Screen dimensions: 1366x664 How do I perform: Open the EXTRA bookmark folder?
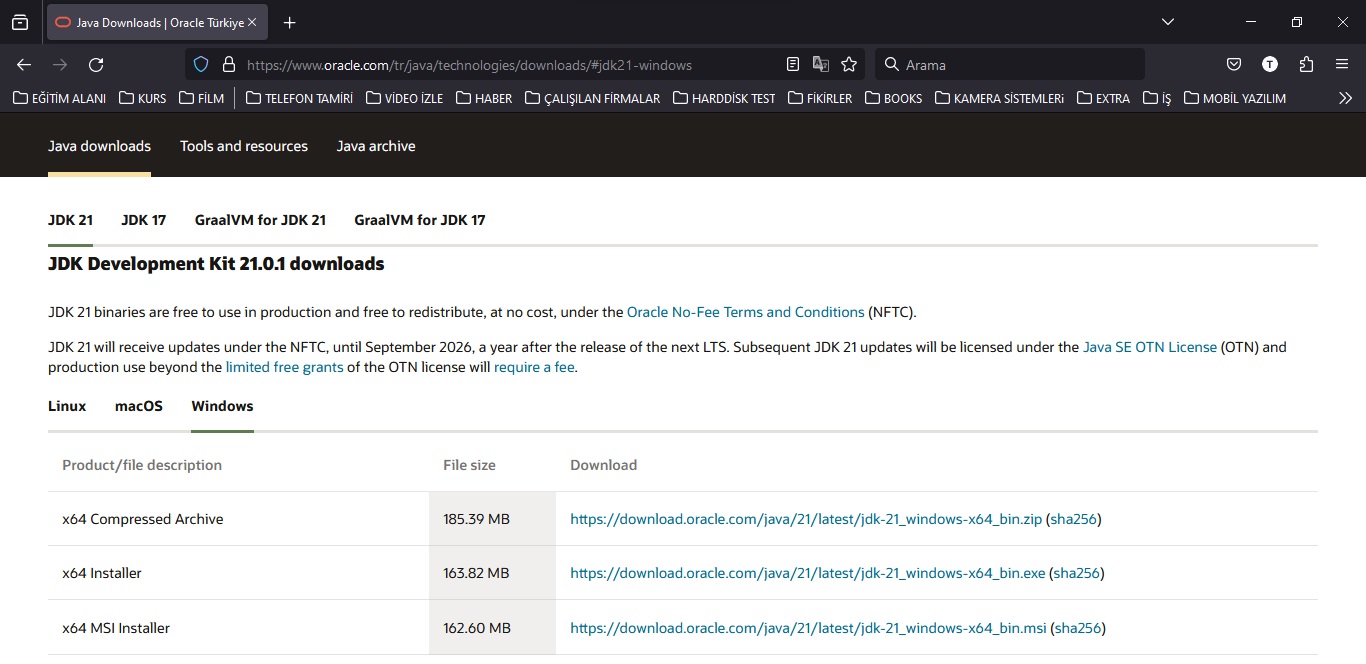pos(1102,98)
